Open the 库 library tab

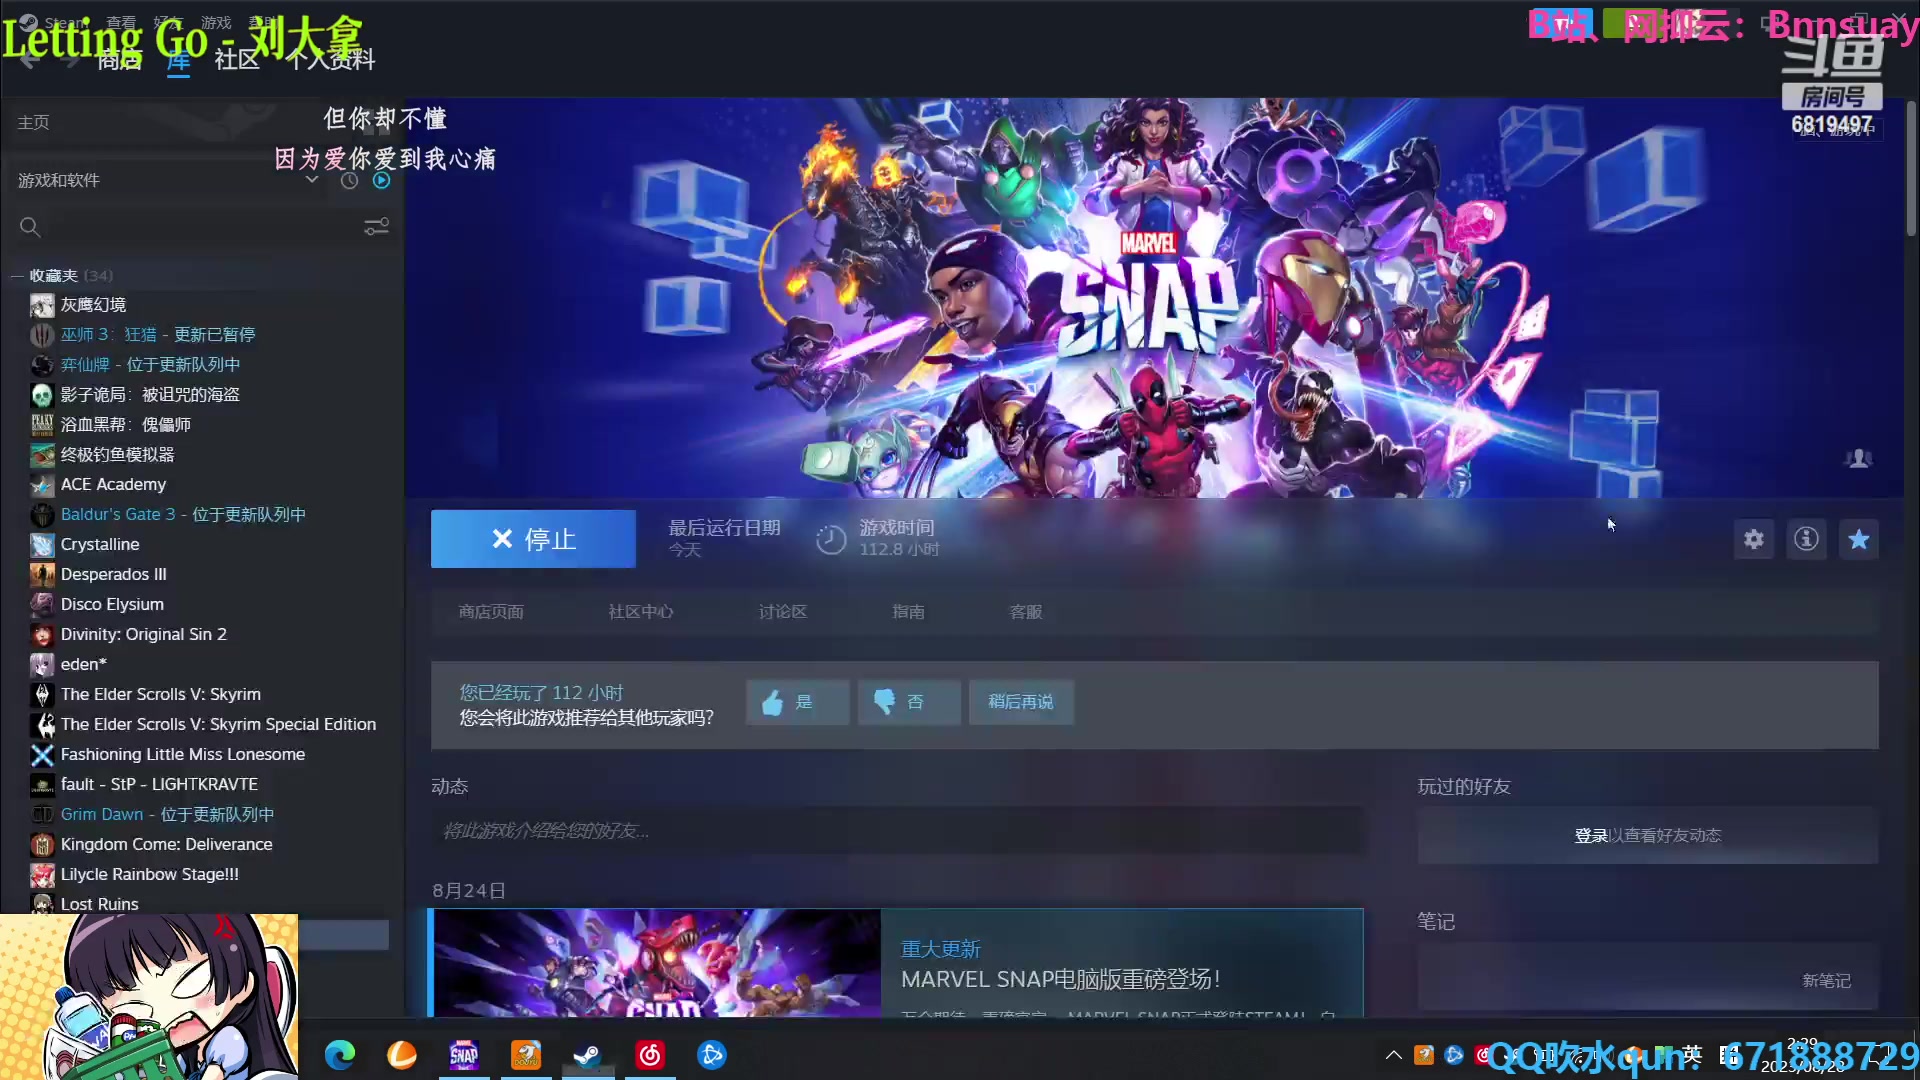pyautogui.click(x=178, y=60)
